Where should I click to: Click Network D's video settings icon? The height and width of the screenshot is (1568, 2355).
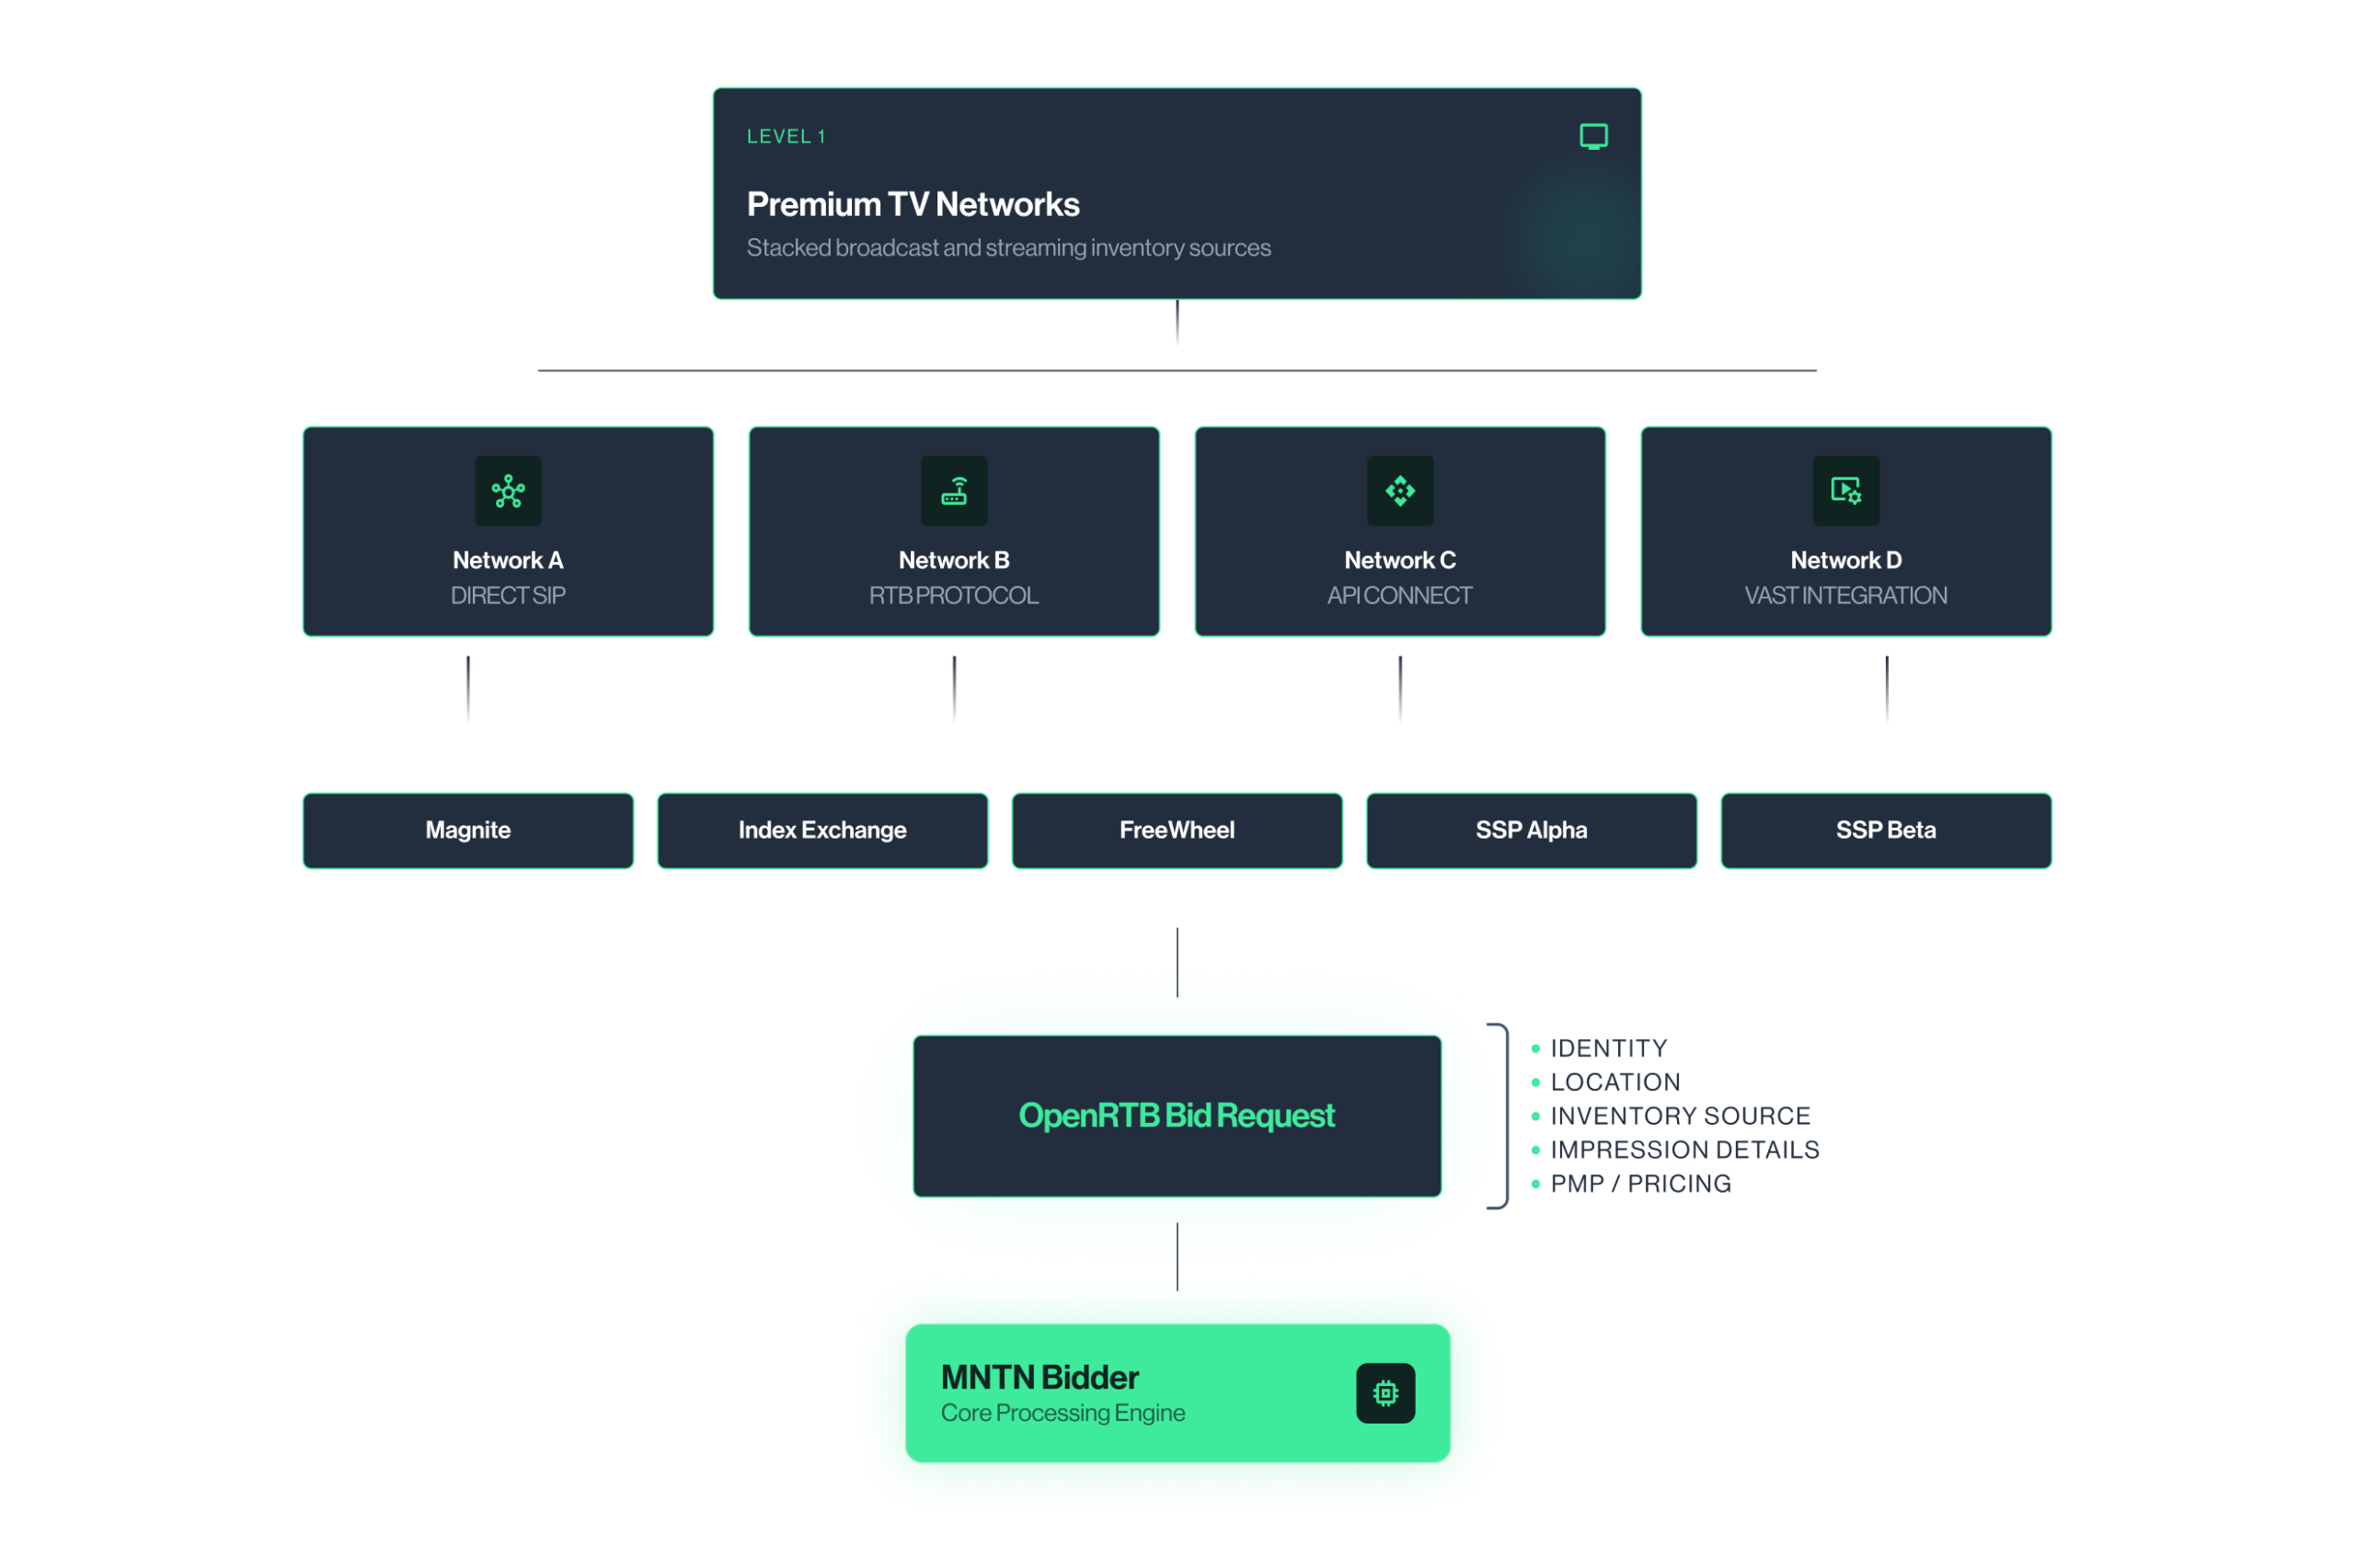click(1846, 491)
